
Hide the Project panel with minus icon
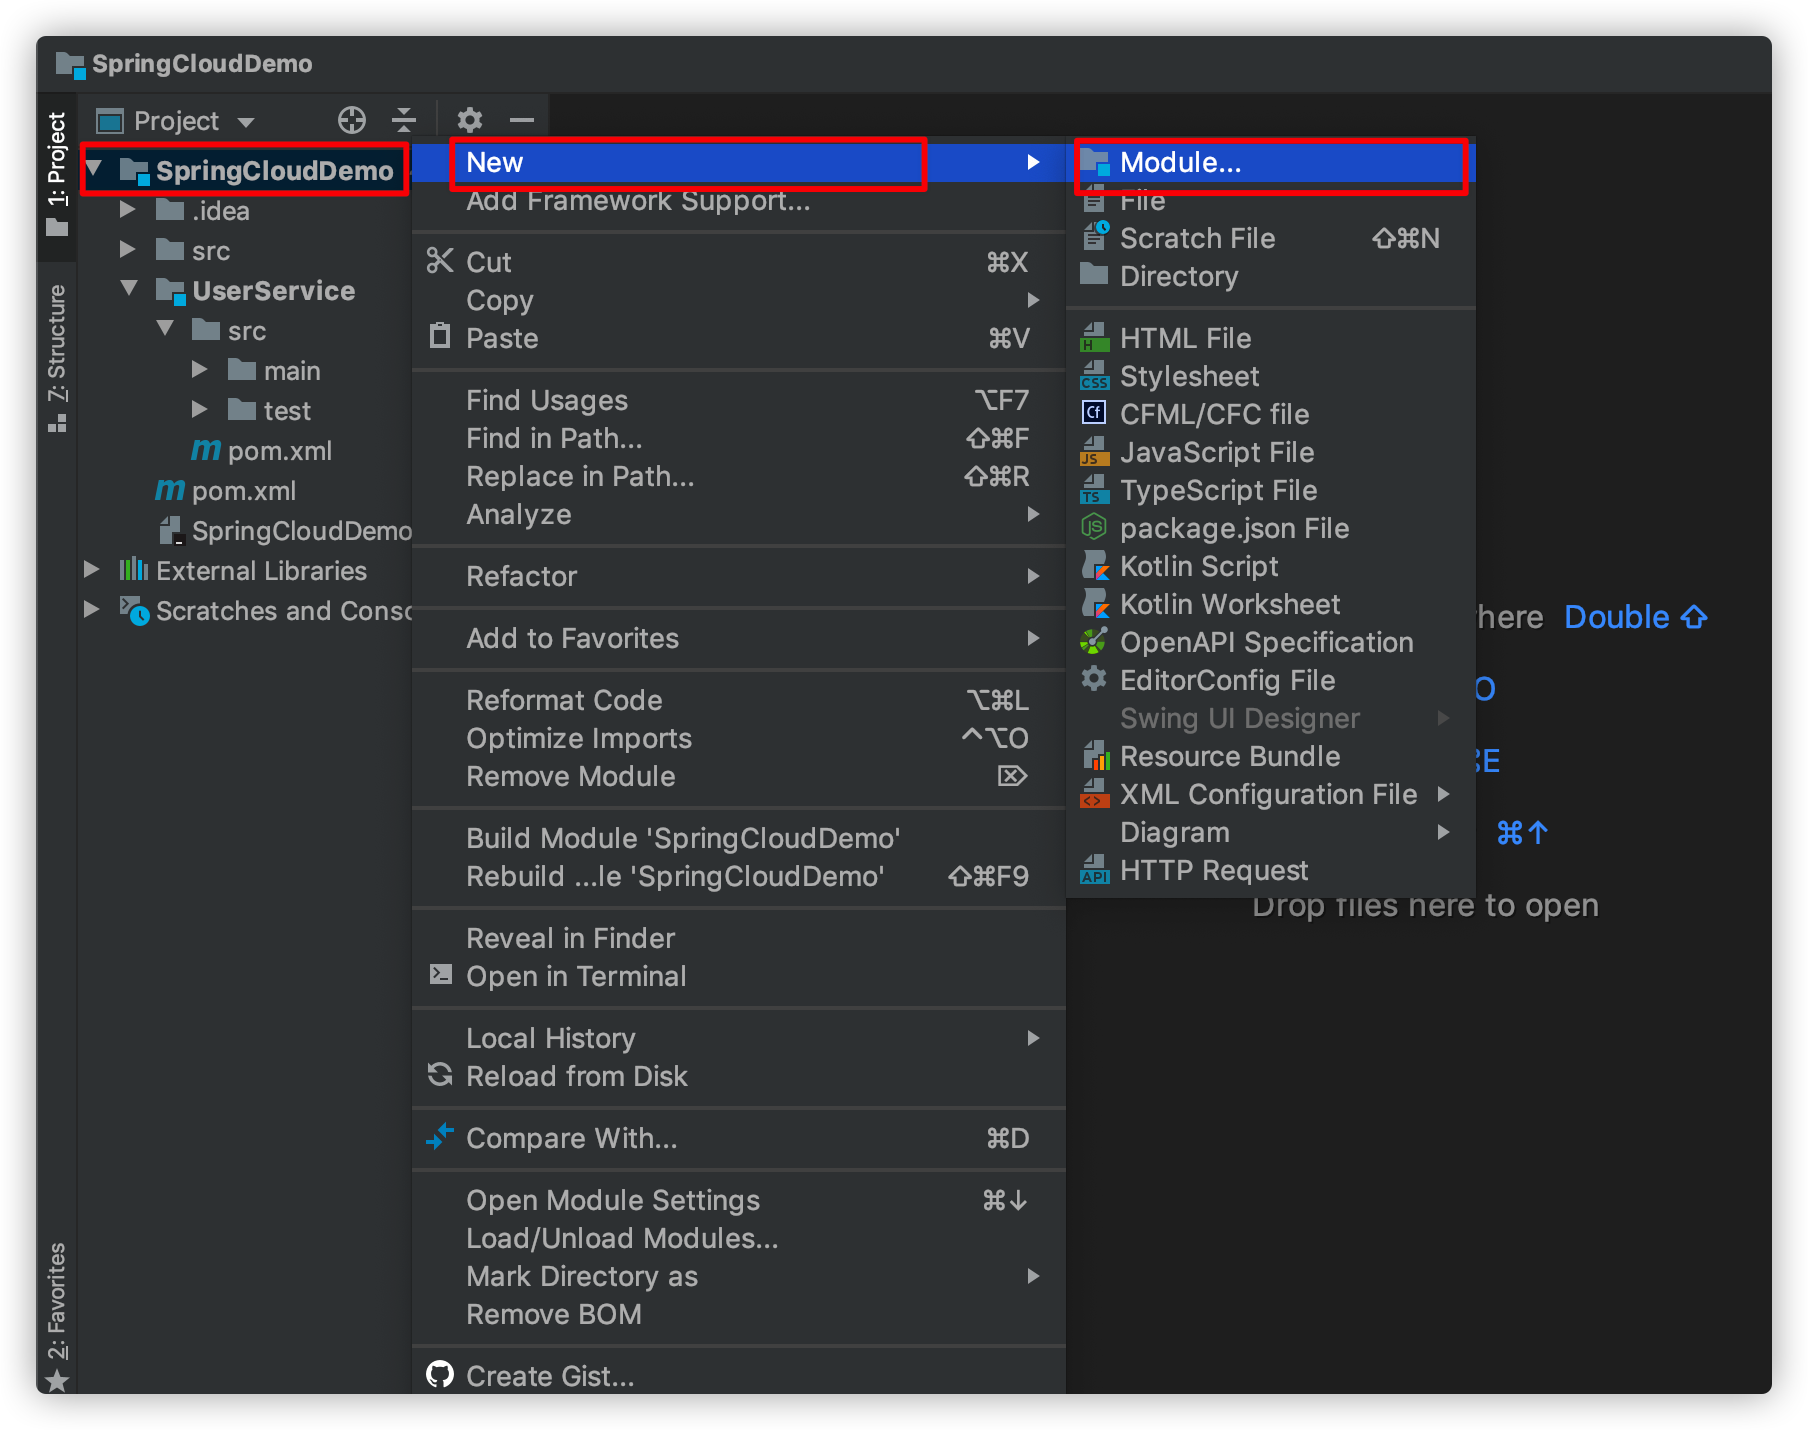click(x=521, y=120)
